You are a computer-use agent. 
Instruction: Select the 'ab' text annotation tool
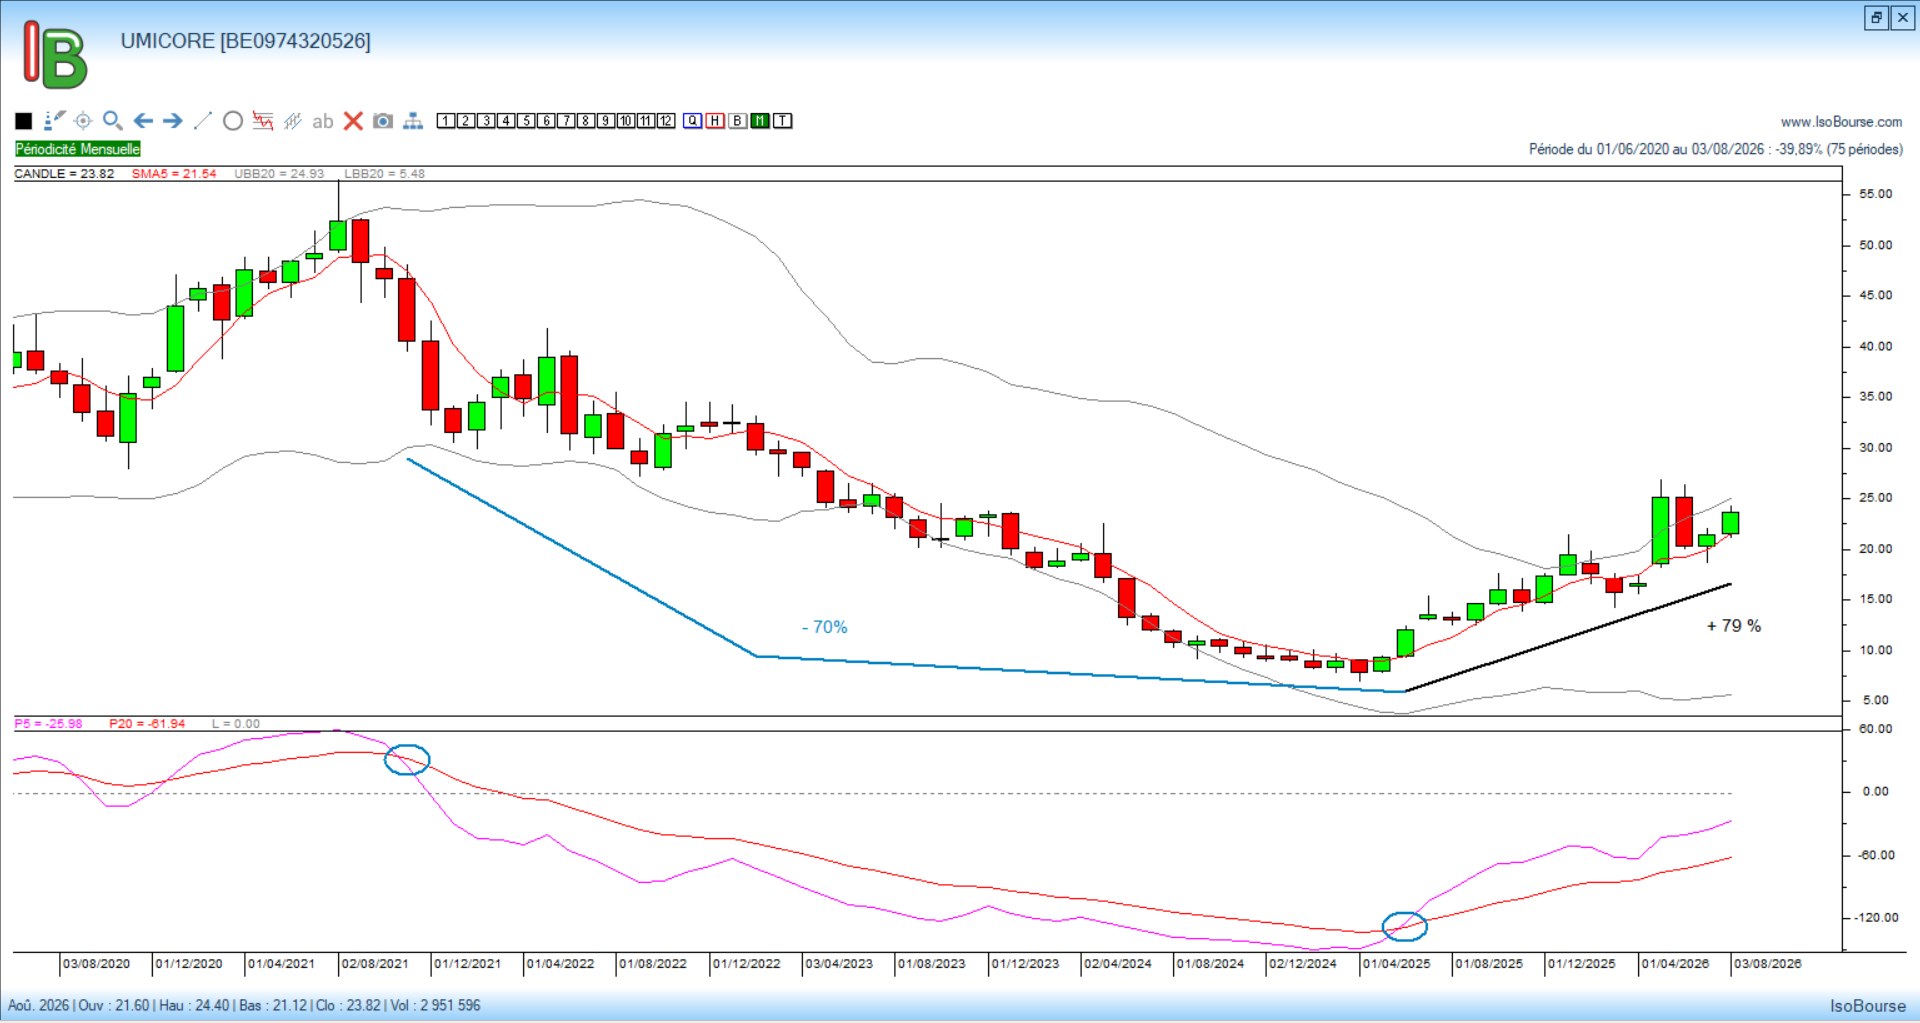pyautogui.click(x=322, y=122)
